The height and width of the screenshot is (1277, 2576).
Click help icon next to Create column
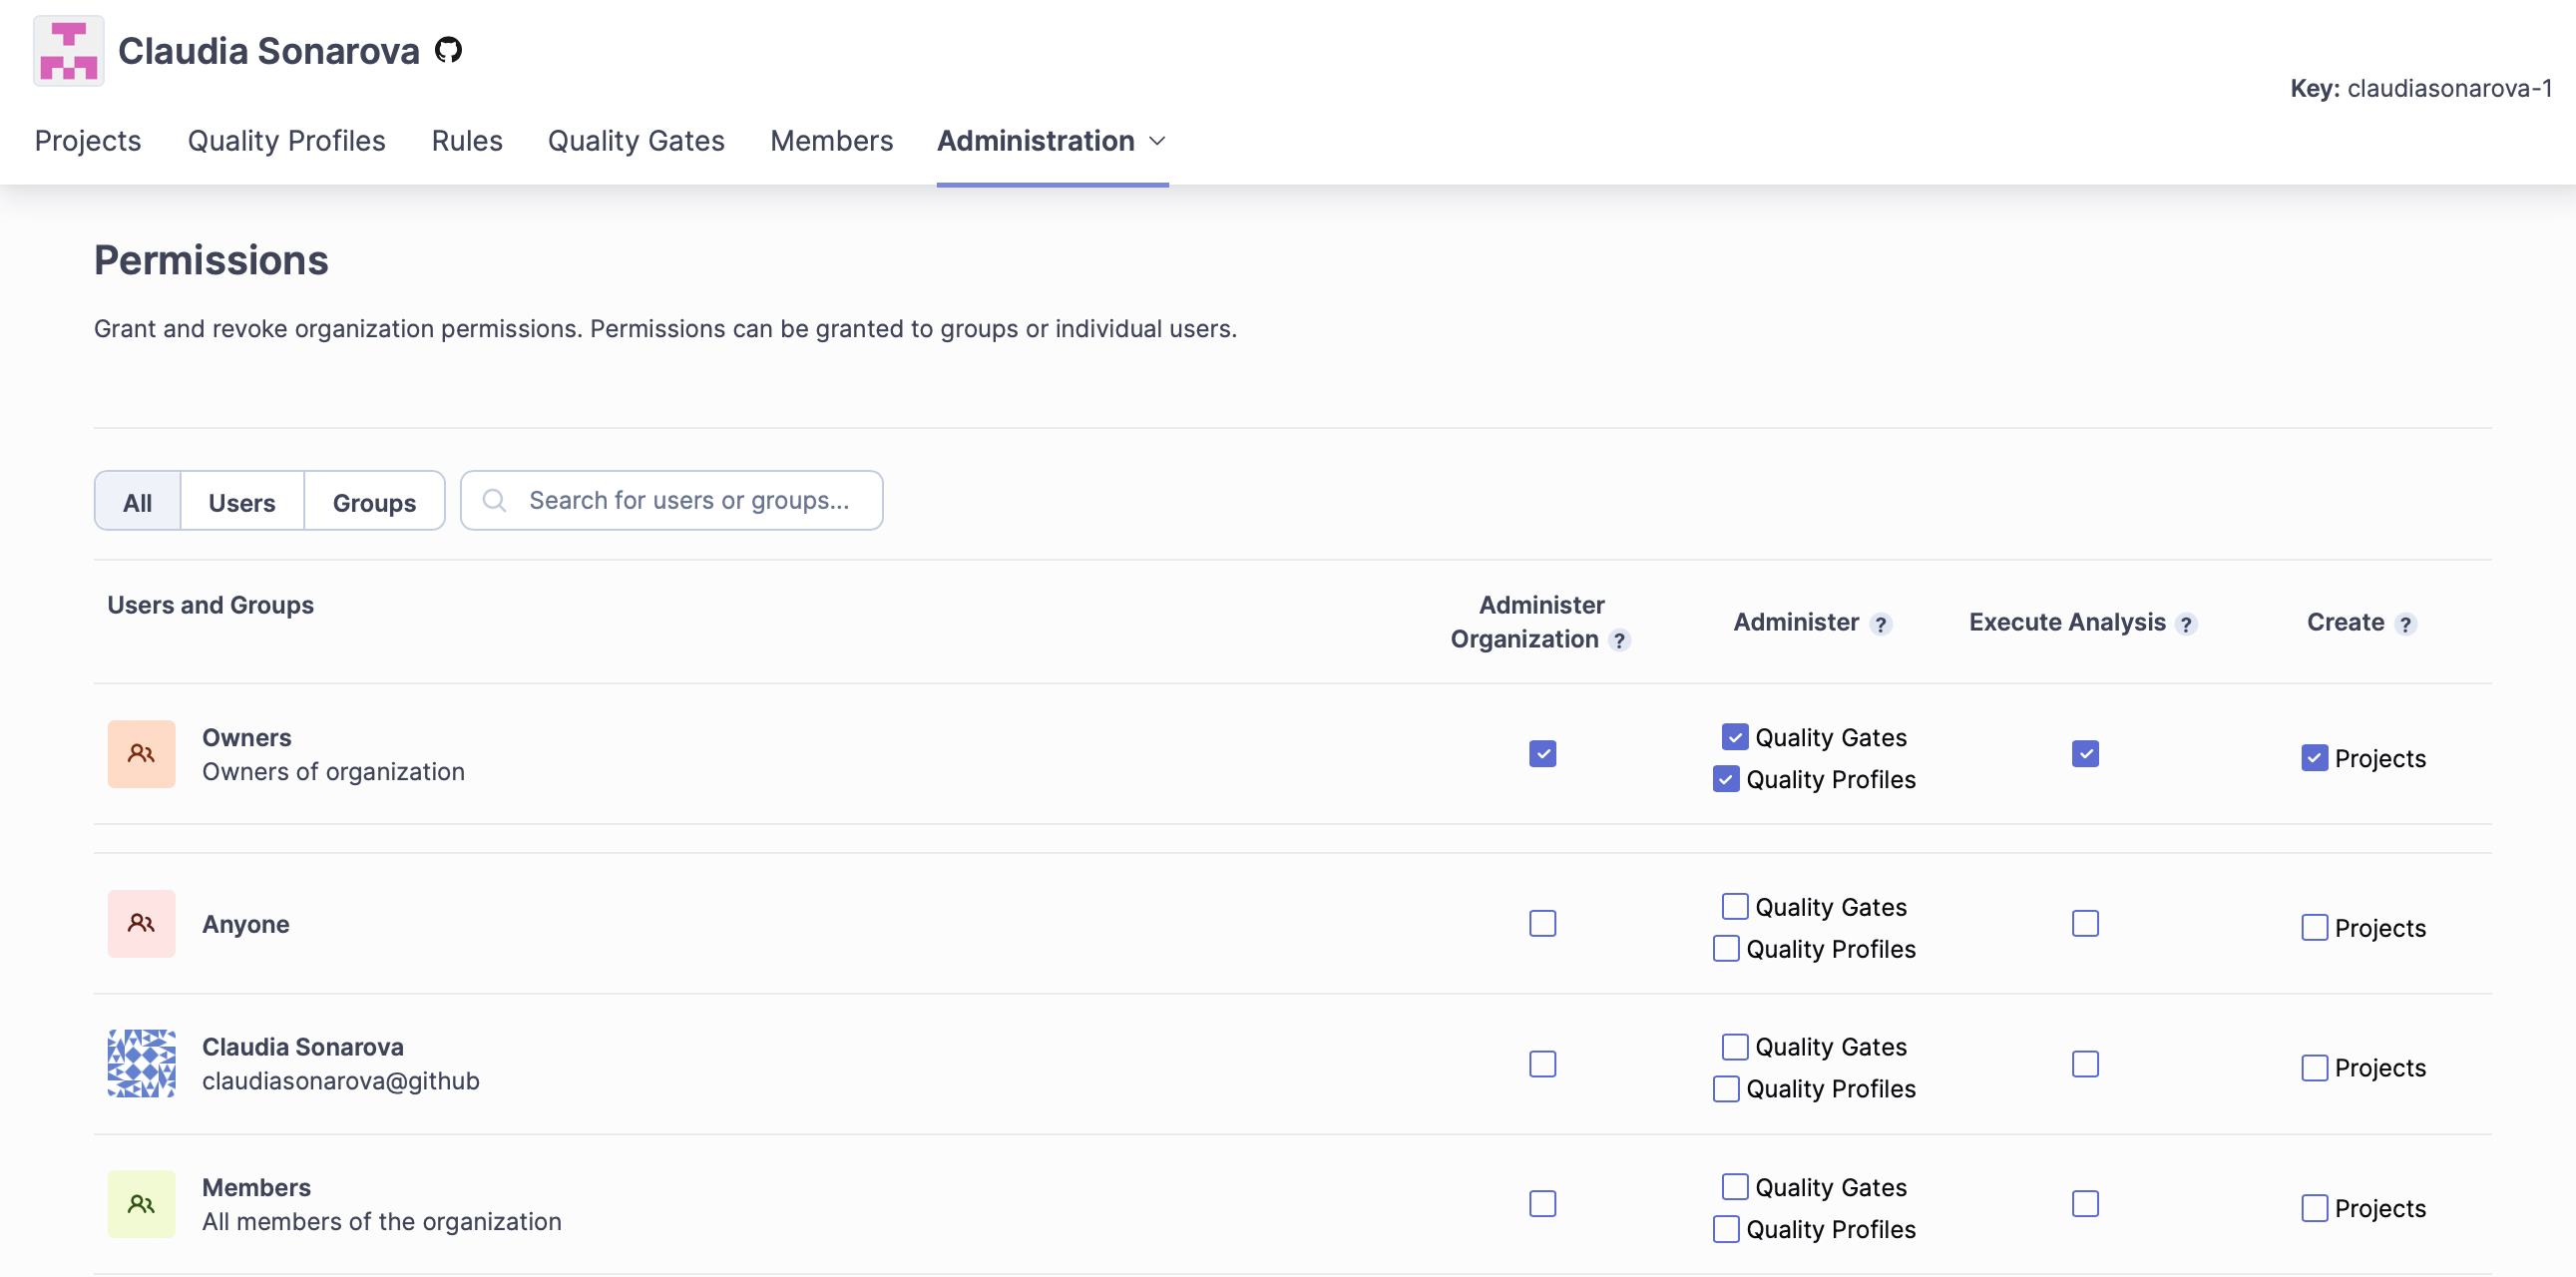[2405, 624]
